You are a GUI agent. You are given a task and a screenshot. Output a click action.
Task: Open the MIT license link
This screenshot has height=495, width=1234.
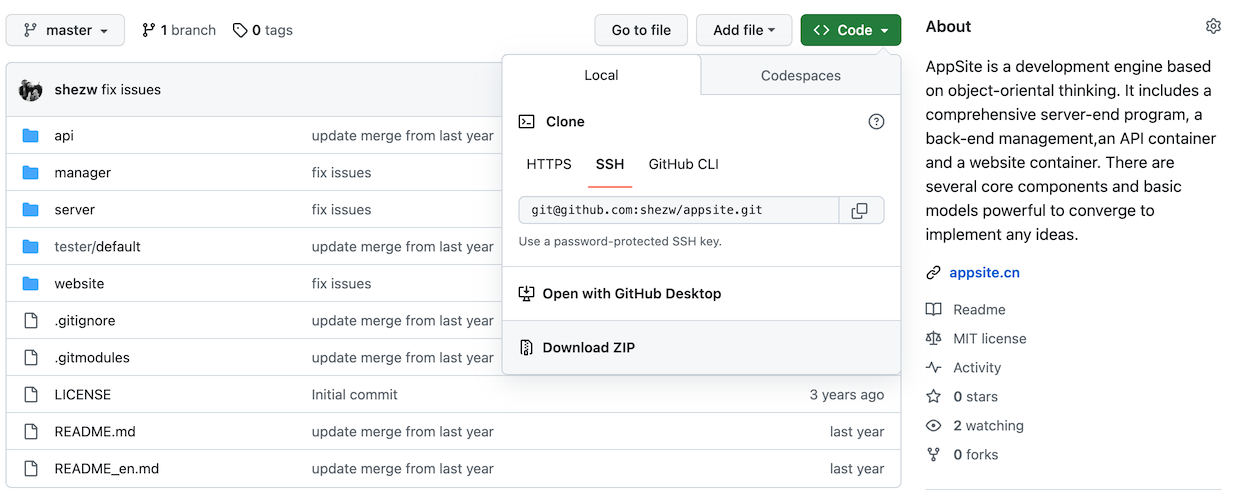point(990,339)
